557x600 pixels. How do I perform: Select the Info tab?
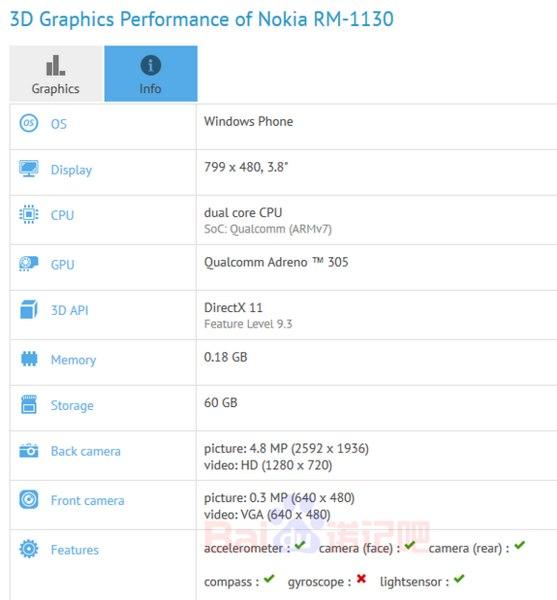click(151, 73)
